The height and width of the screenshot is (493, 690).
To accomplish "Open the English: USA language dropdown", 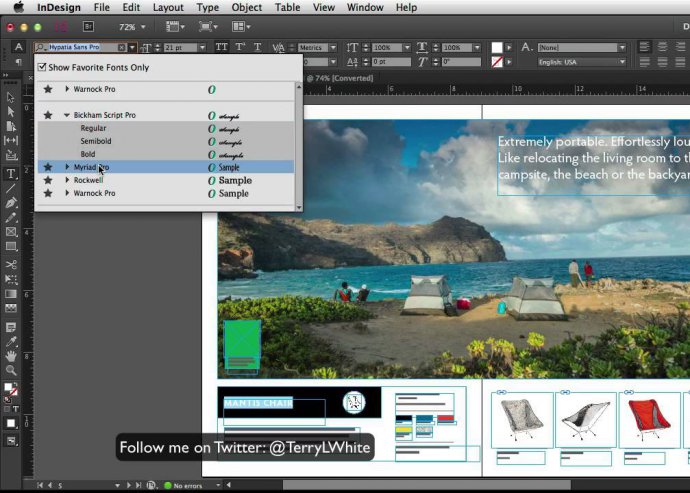I will [x=622, y=62].
